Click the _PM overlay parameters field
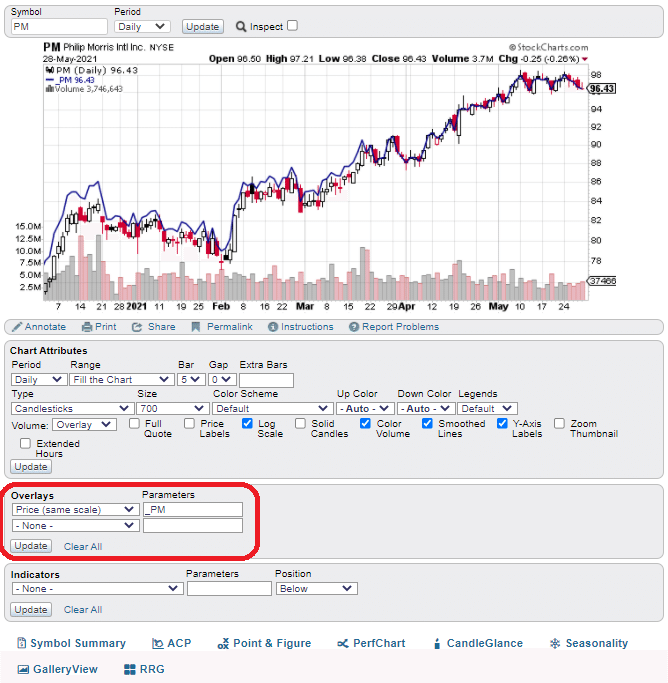Screen dimensions: 668x683 point(193,510)
